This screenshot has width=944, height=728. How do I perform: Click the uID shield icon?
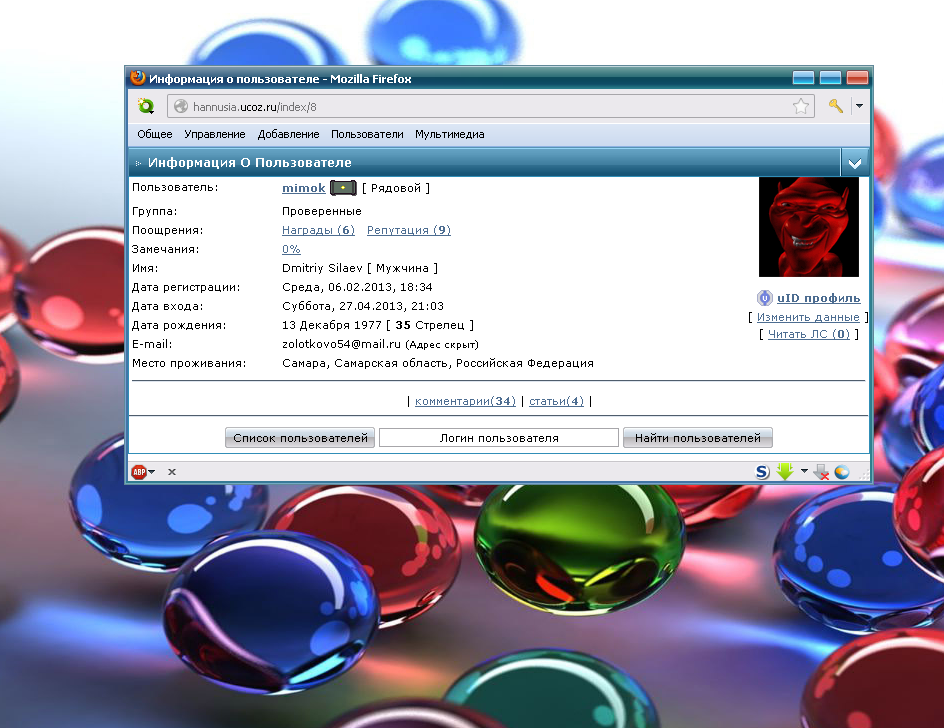pyautogui.click(x=764, y=298)
